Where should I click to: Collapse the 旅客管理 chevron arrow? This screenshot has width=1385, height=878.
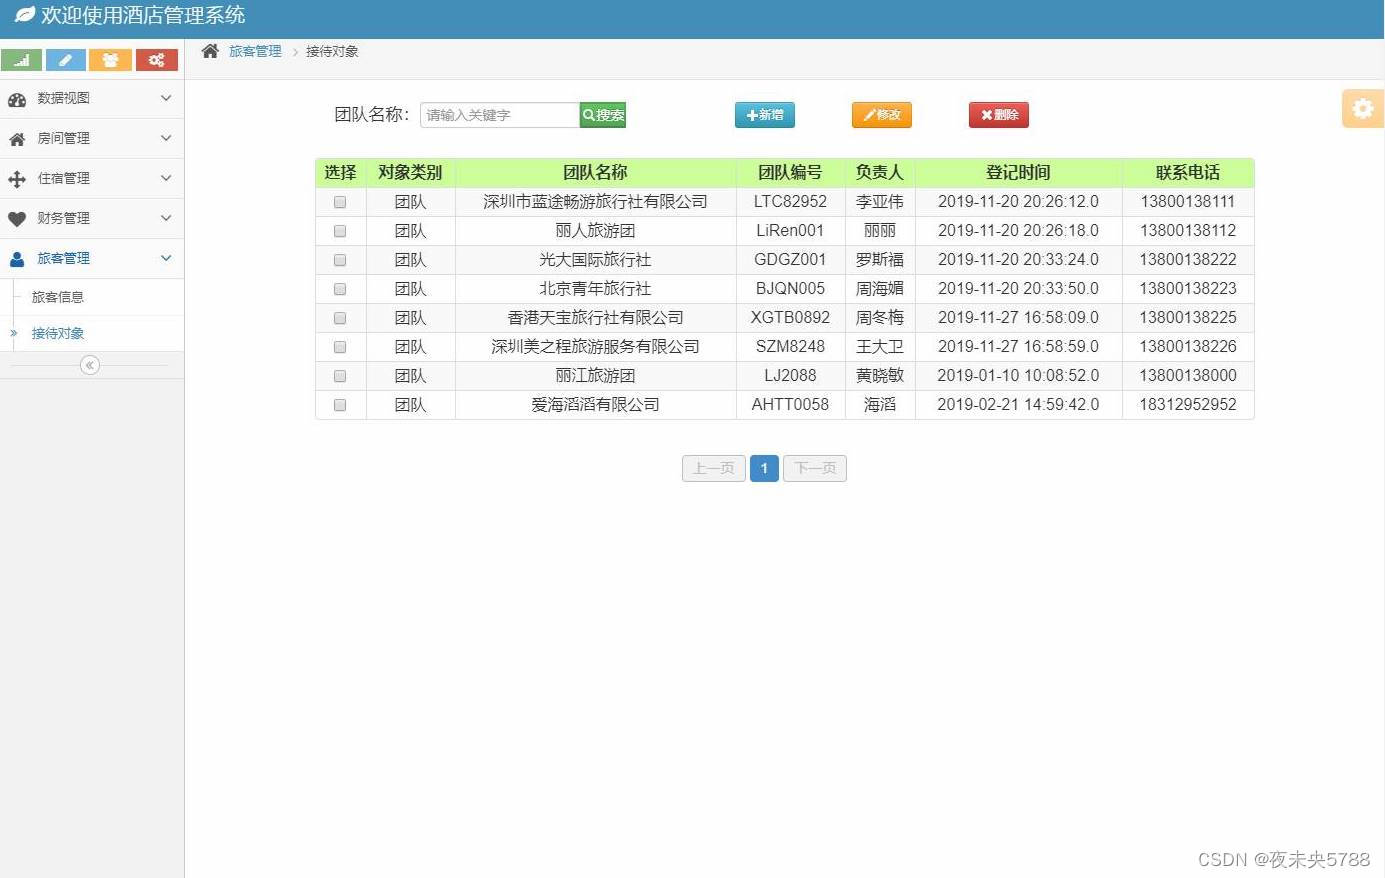tap(166, 258)
